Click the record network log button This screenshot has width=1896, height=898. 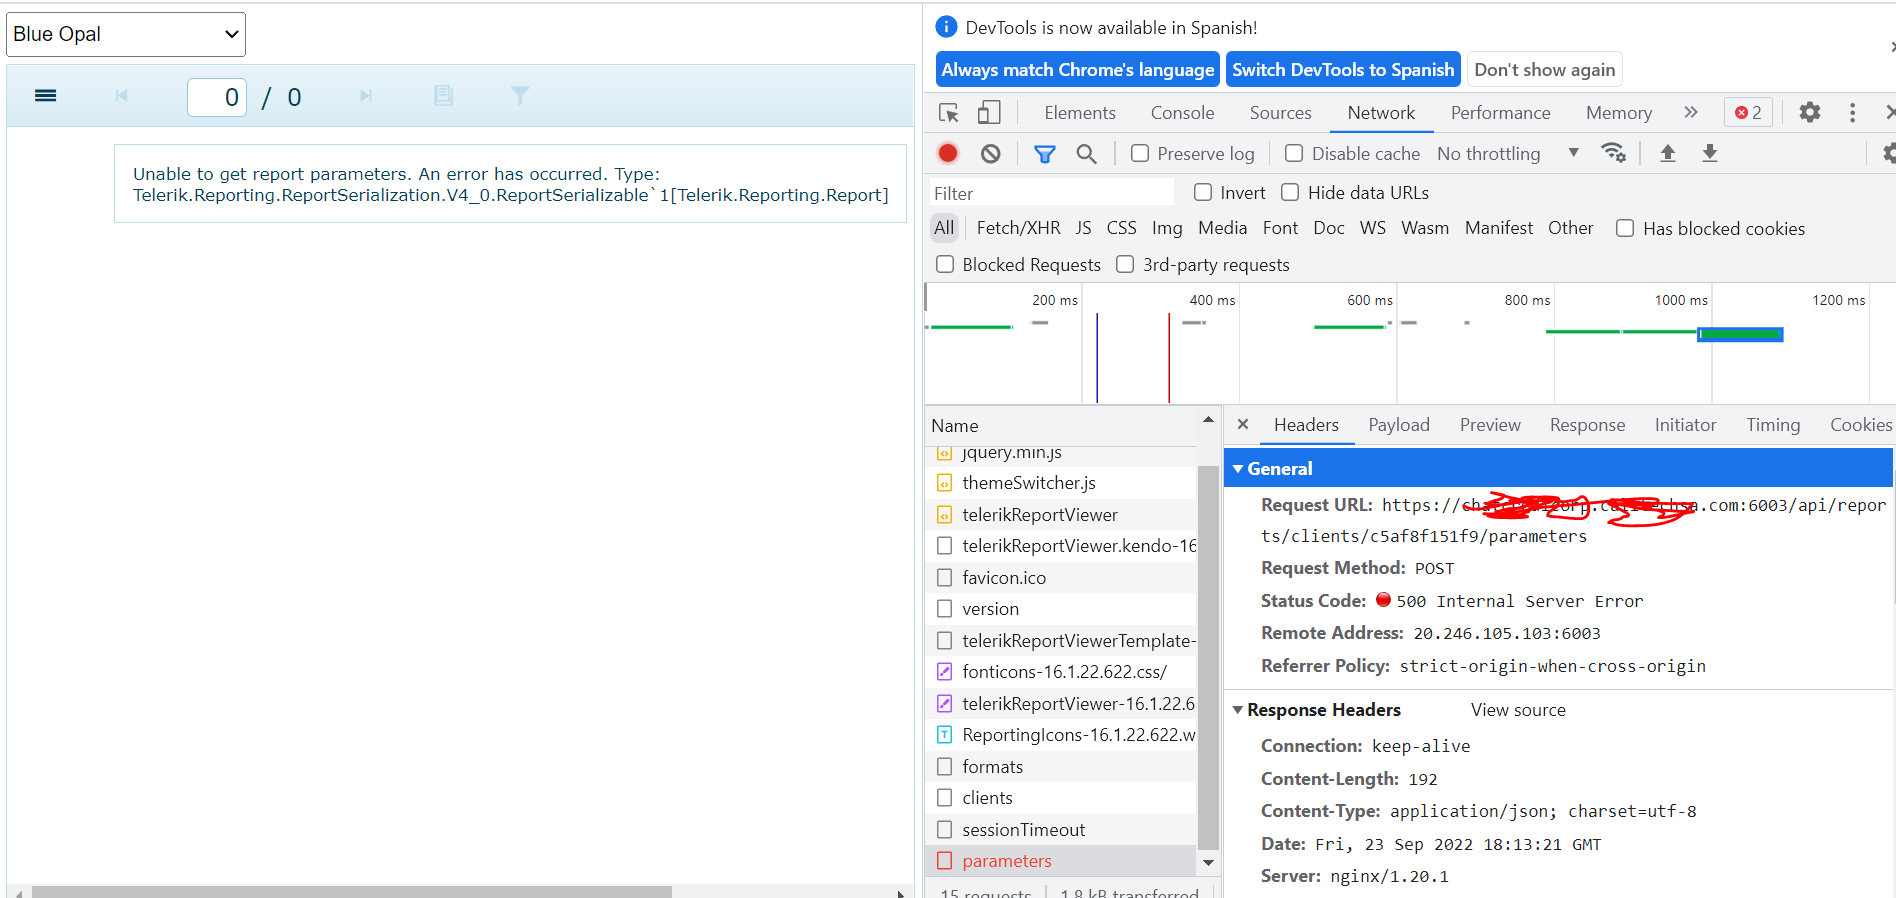point(948,153)
